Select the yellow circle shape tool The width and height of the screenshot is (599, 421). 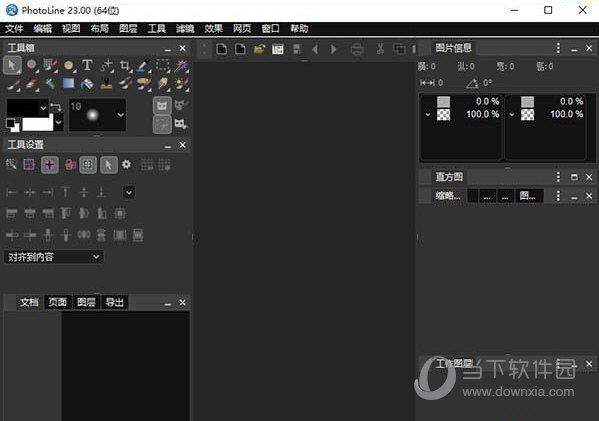69,65
